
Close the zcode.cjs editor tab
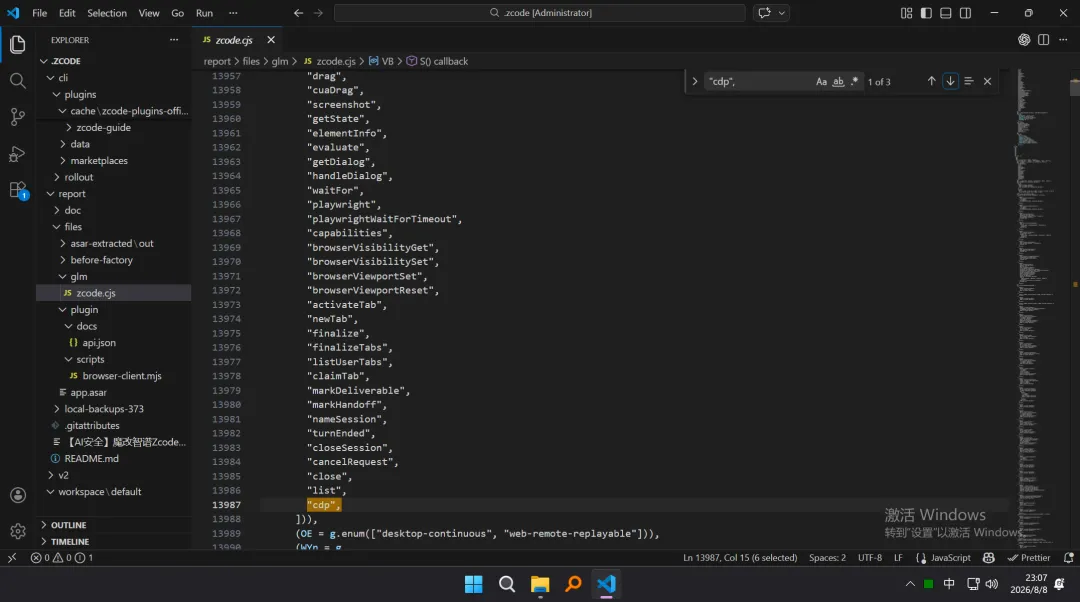click(271, 40)
